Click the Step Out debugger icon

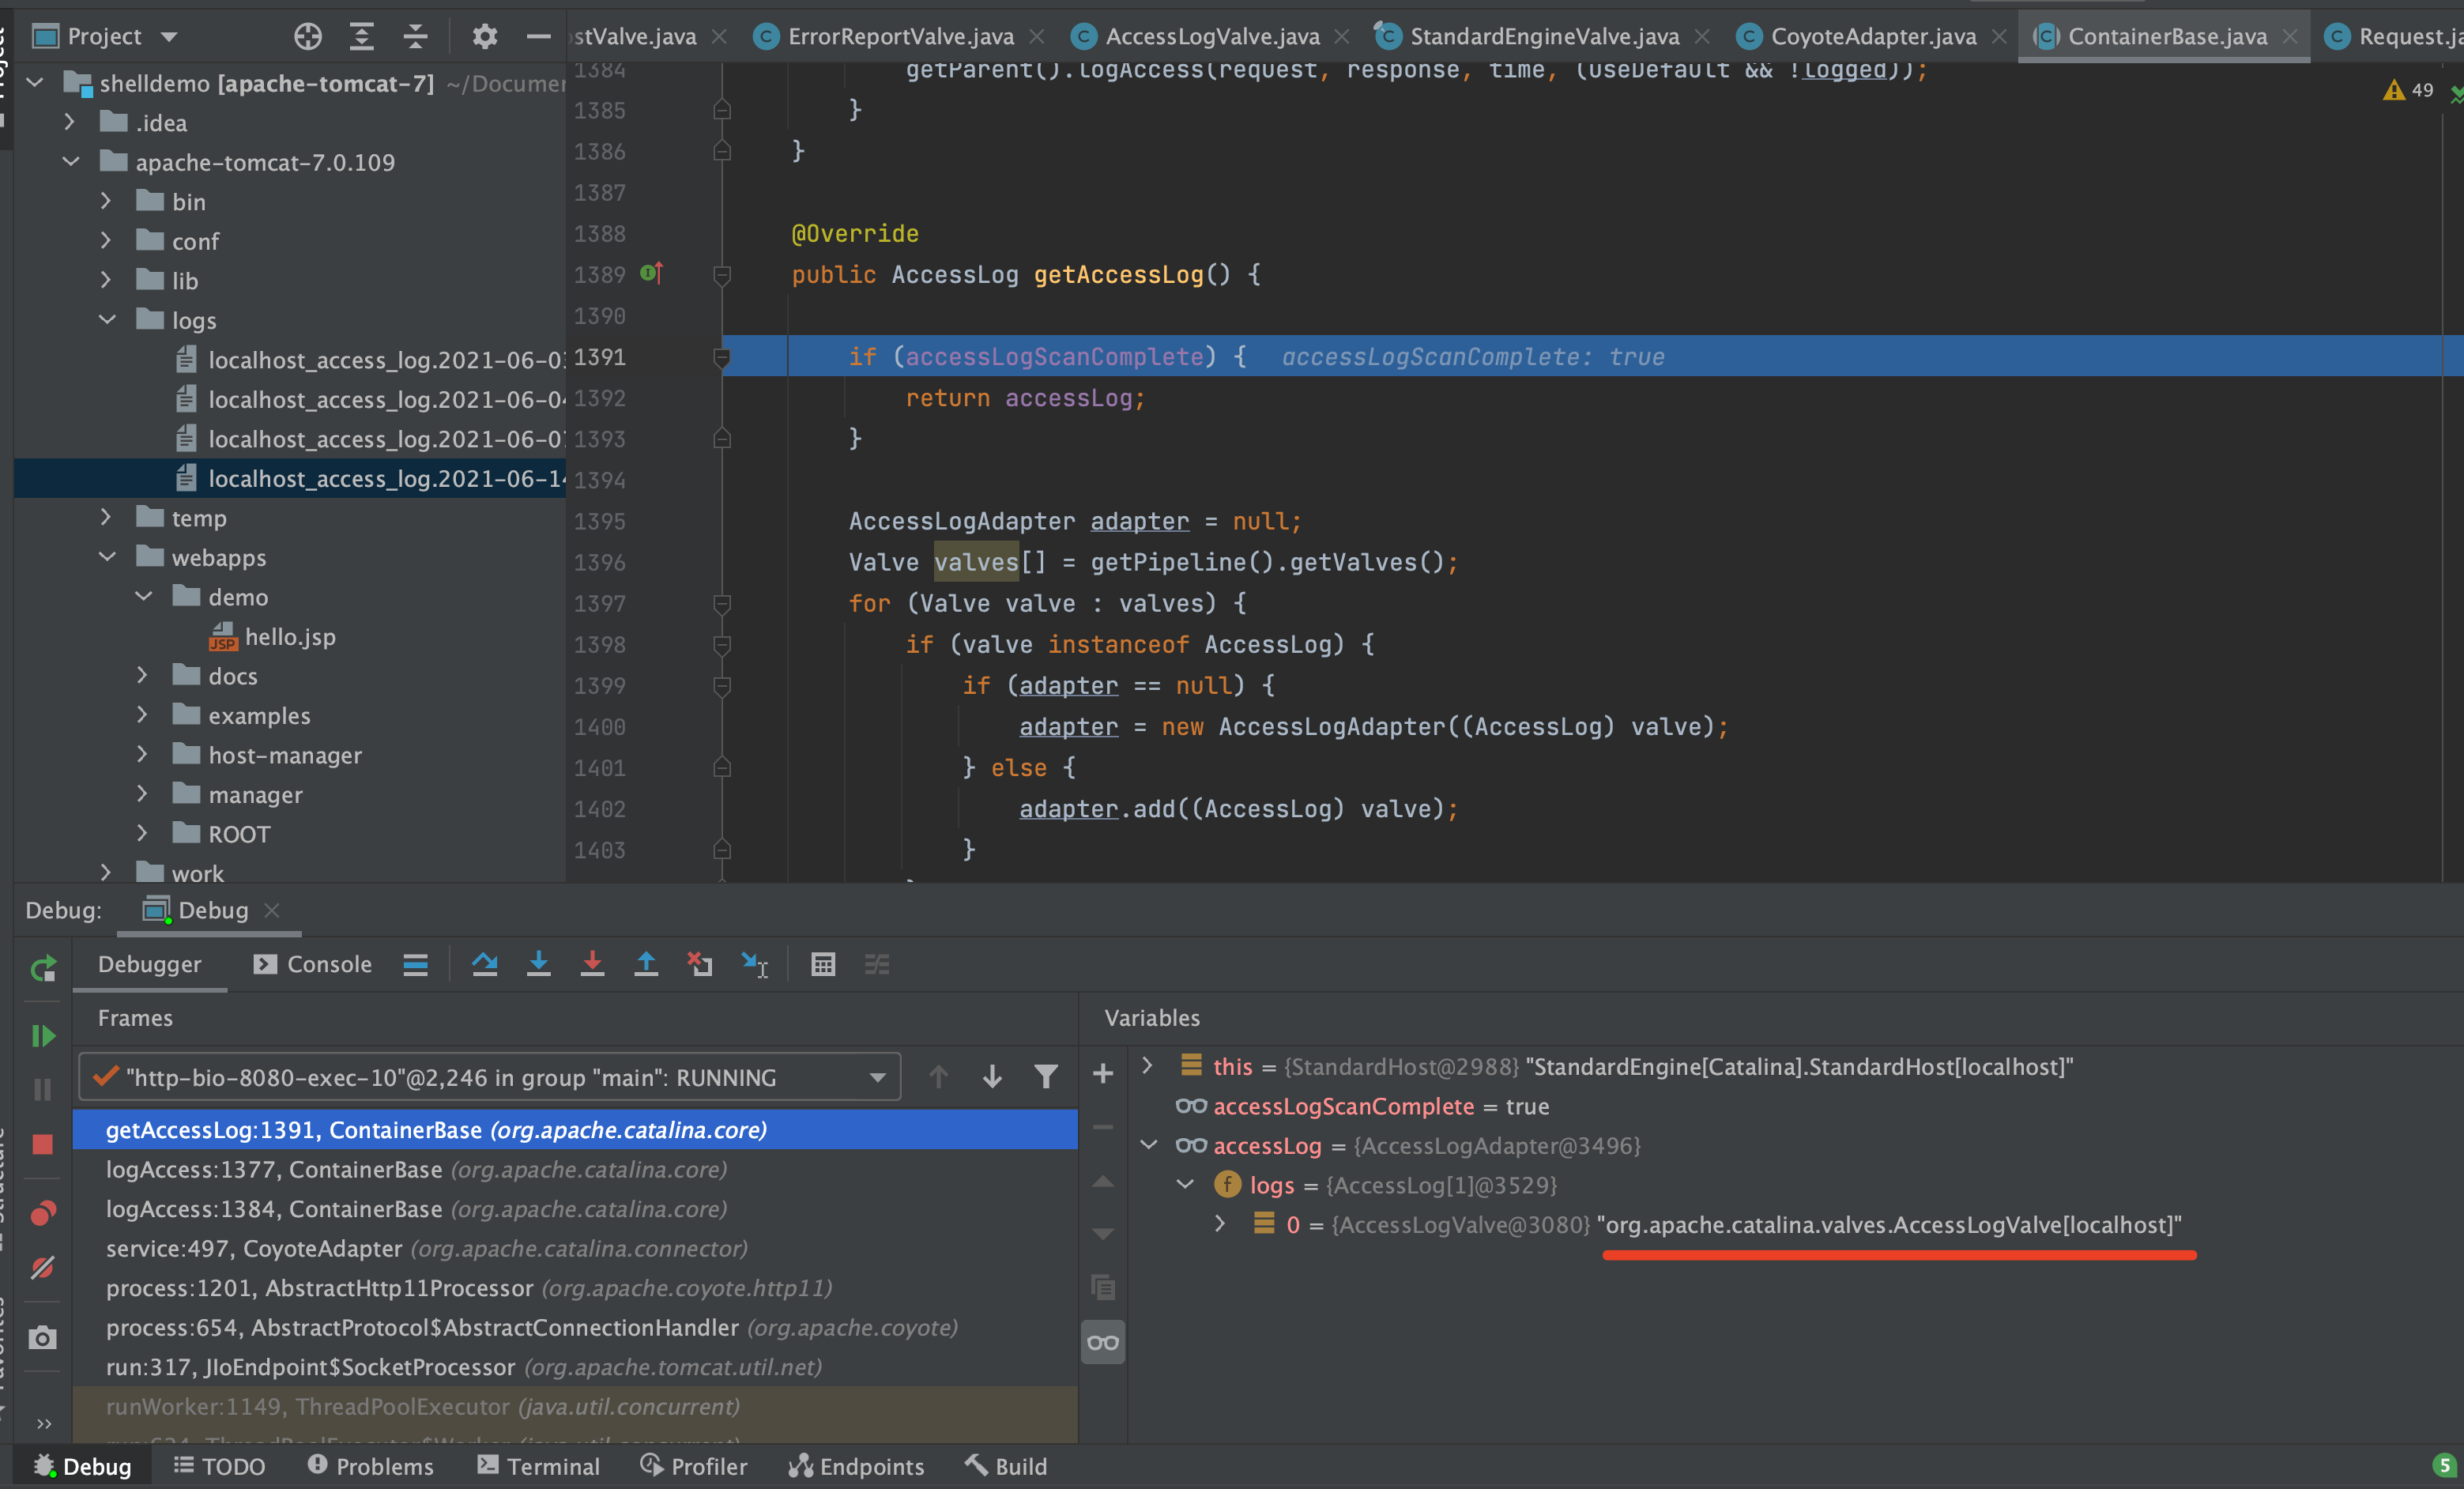(x=646, y=964)
